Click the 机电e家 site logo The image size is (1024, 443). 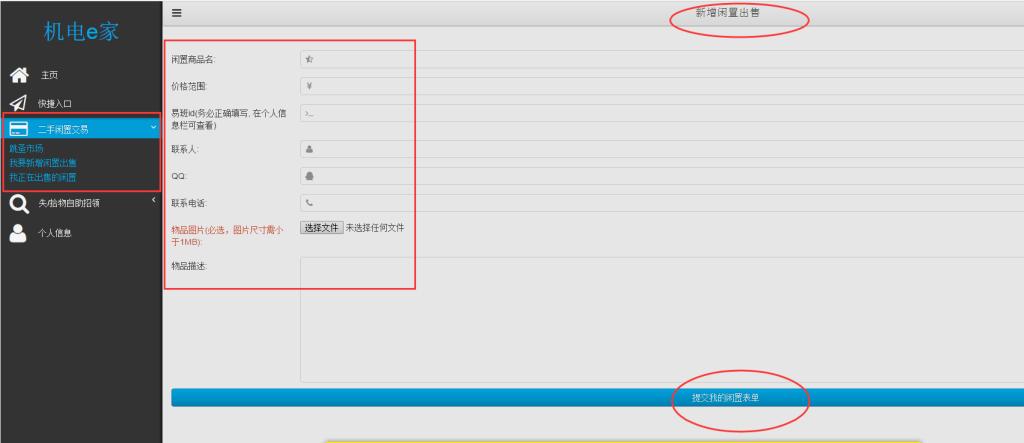(x=80, y=31)
